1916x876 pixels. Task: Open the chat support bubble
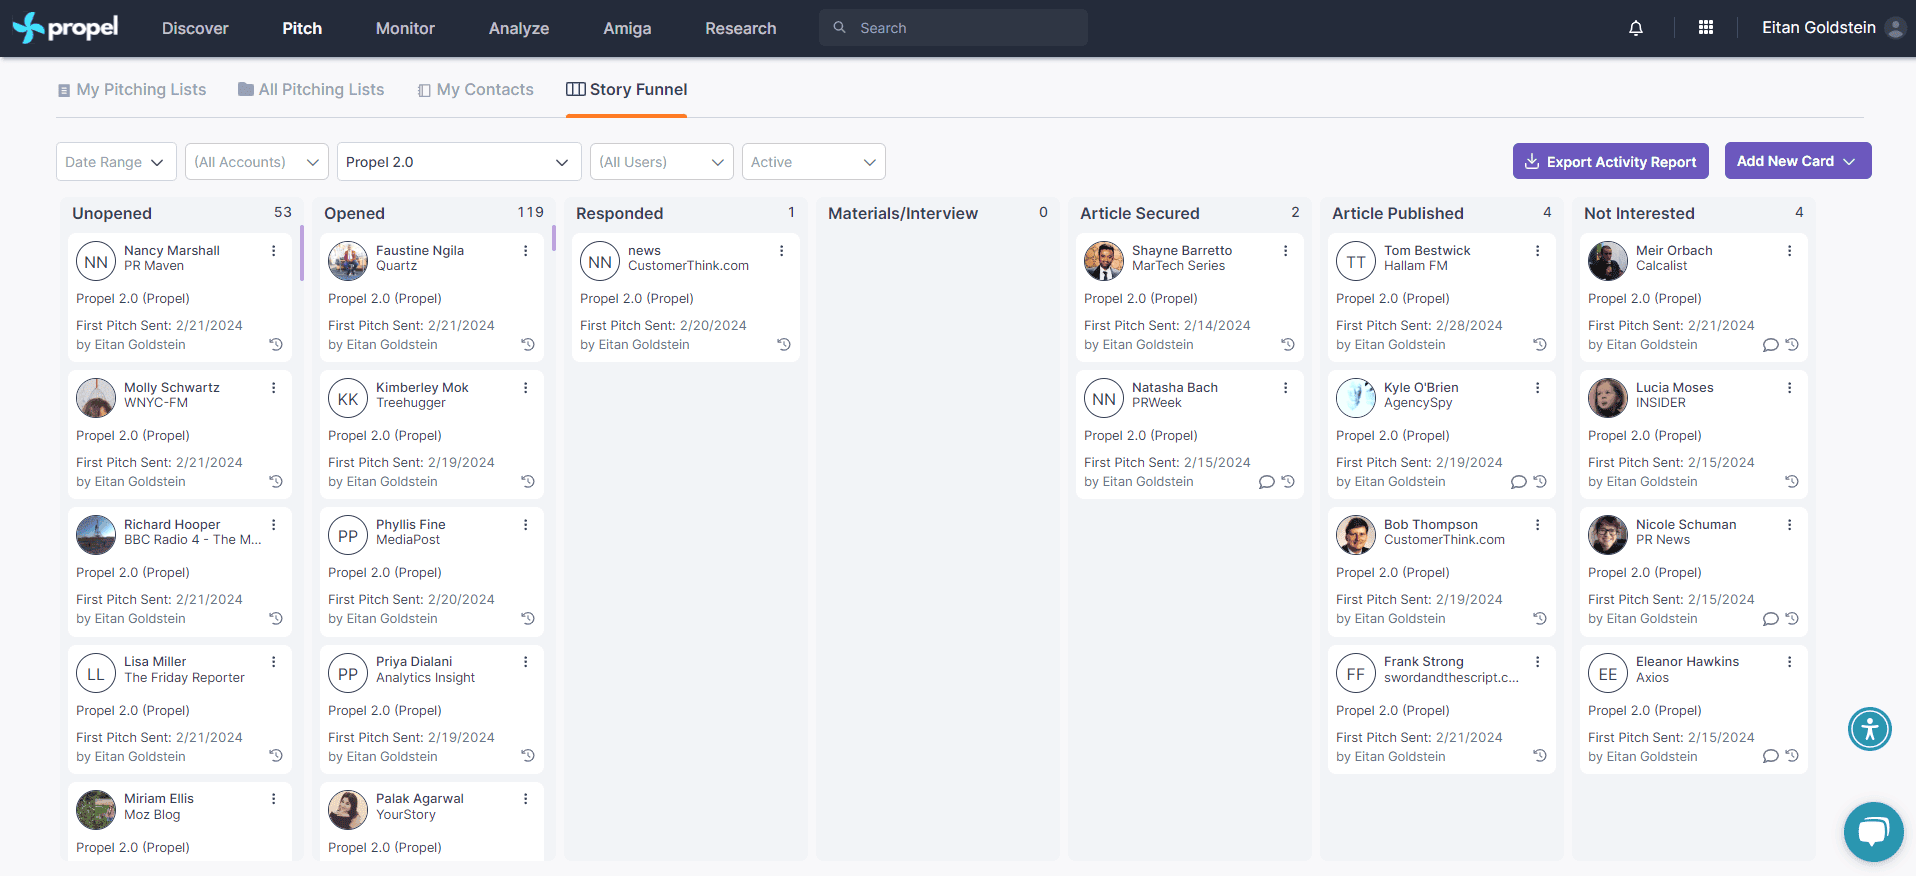(1873, 831)
